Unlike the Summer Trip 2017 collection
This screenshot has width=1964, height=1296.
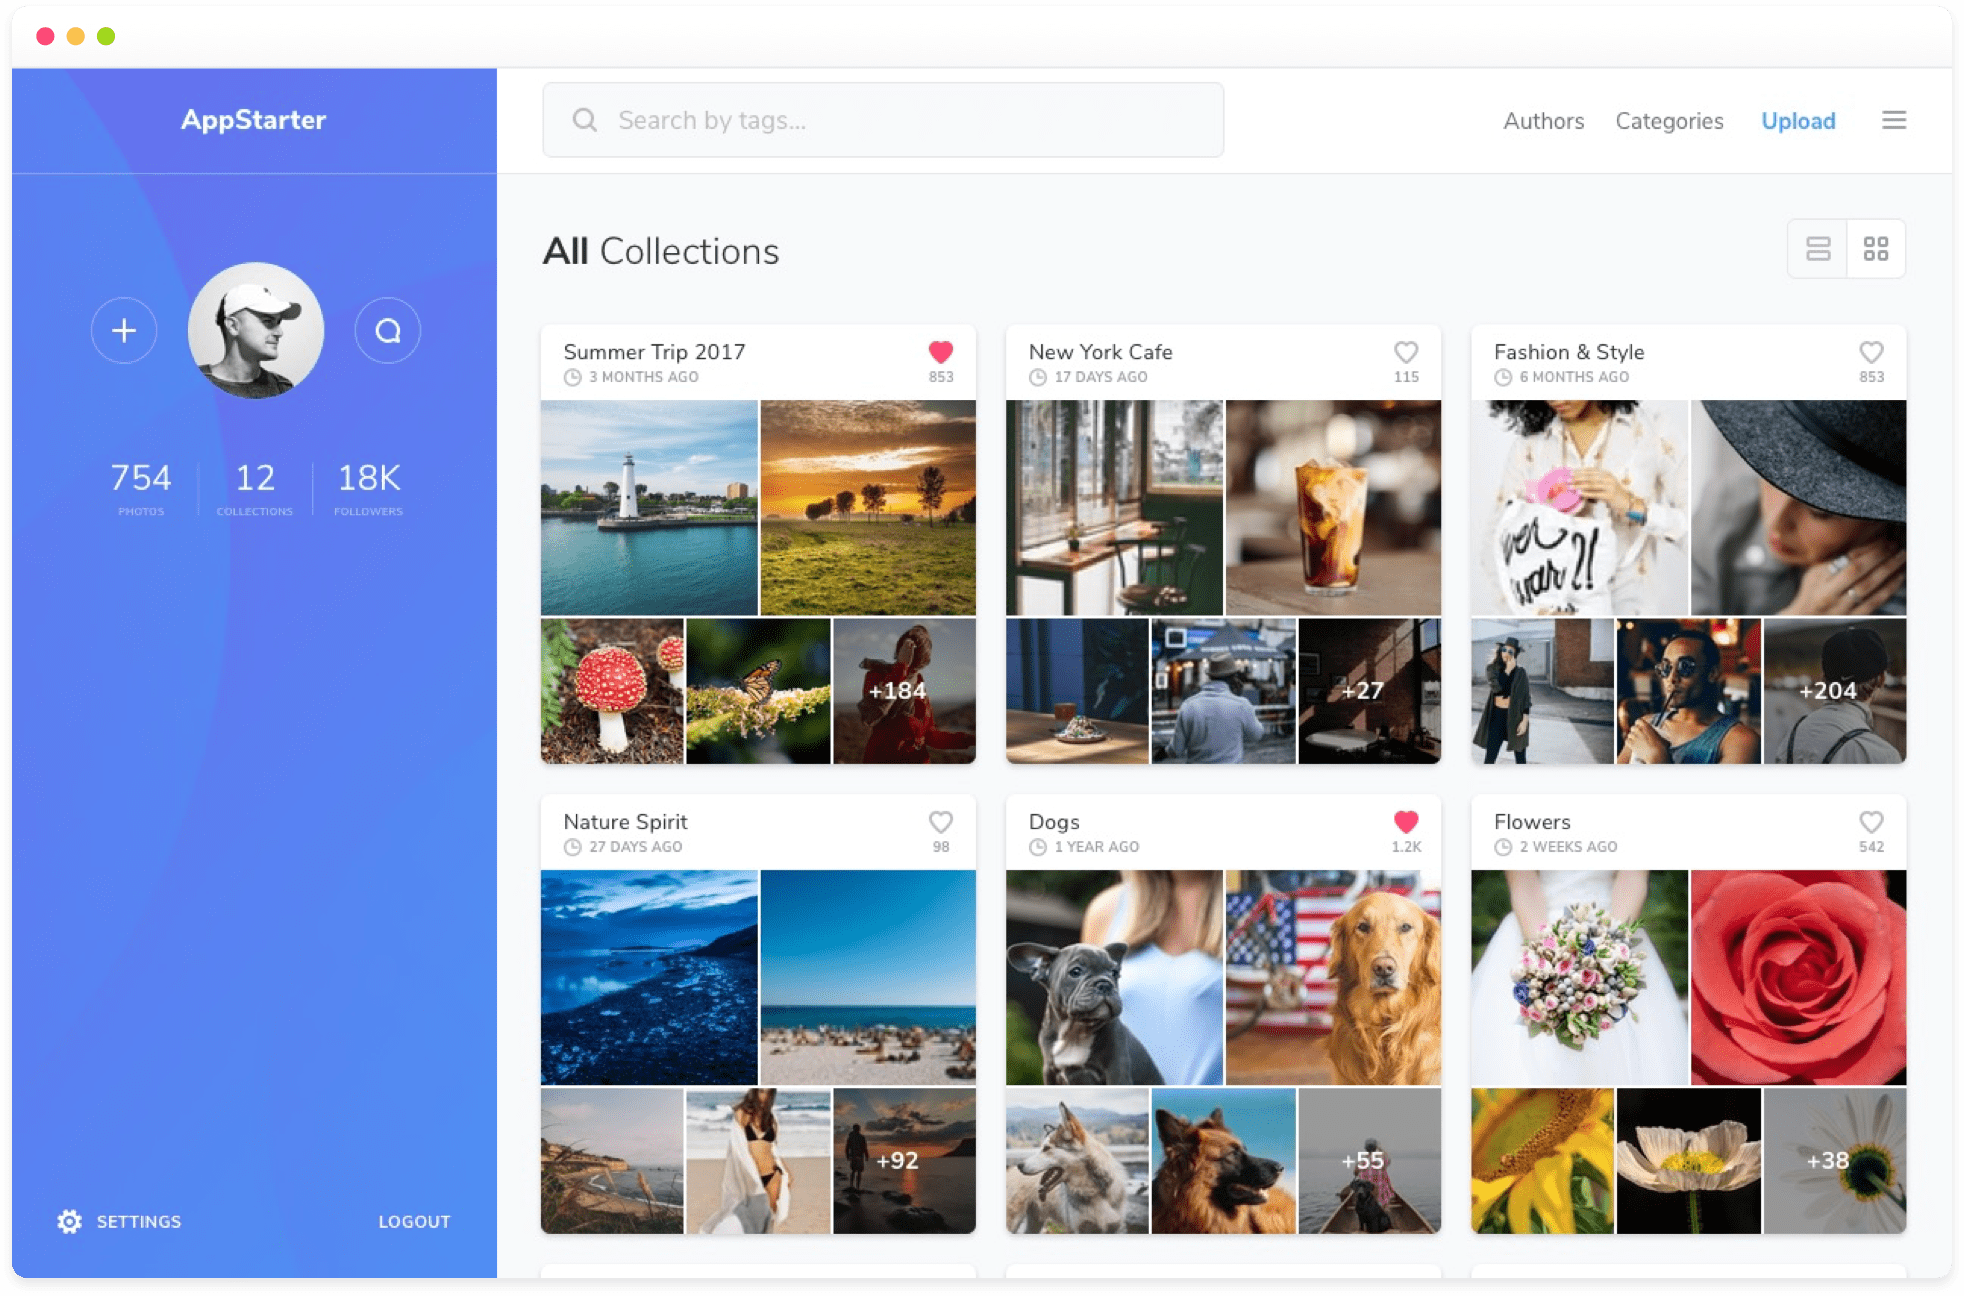tap(941, 352)
